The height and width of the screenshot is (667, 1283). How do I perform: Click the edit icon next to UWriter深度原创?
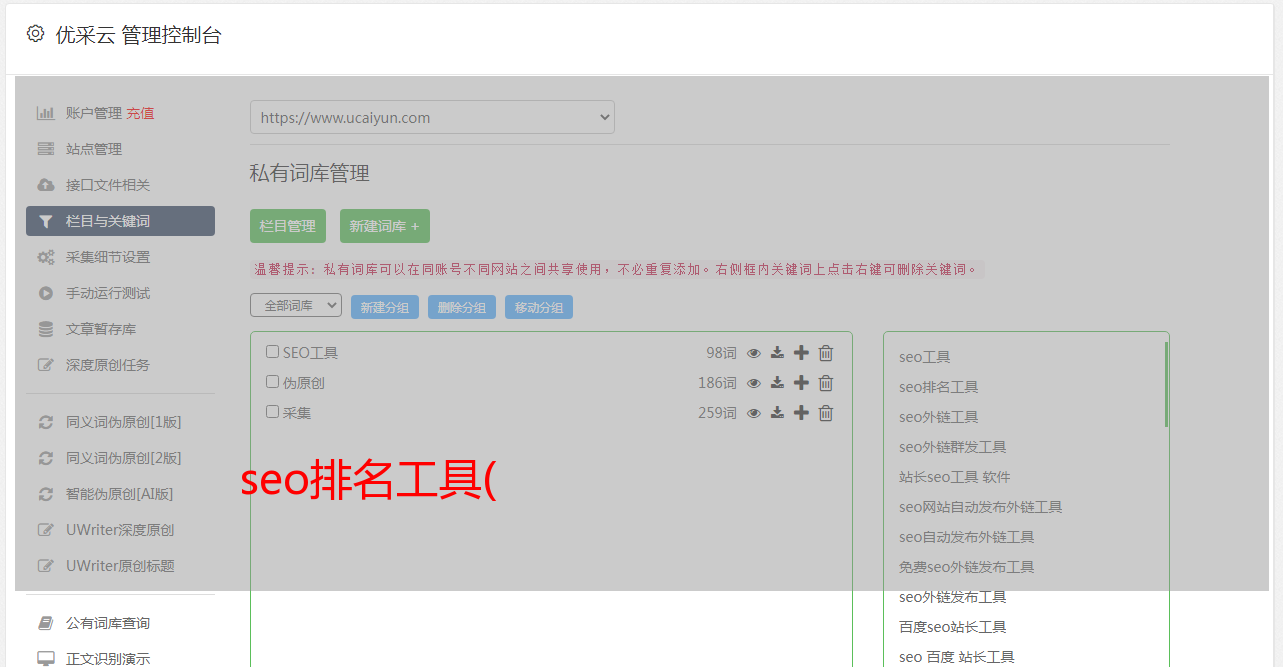[46, 530]
